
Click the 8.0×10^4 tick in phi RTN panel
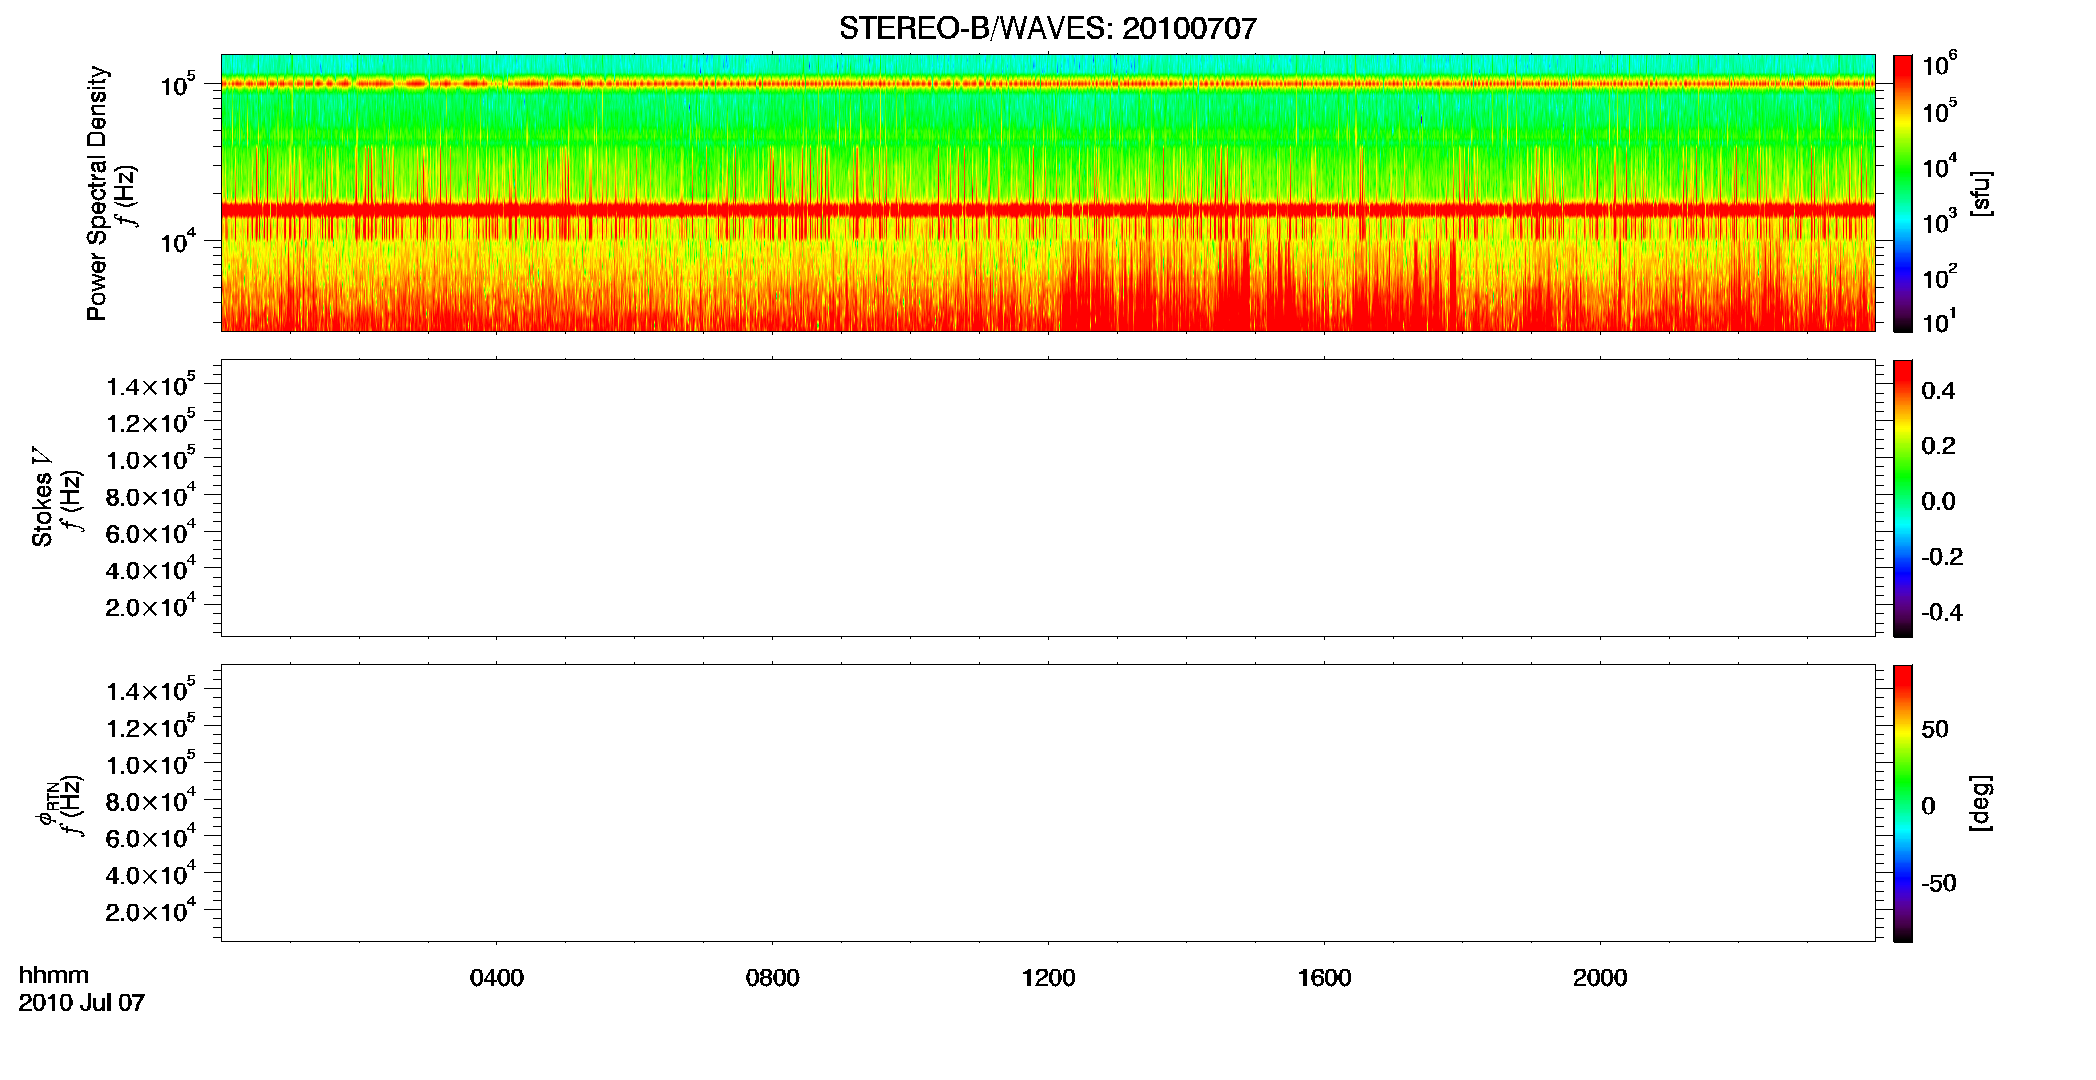tap(151, 800)
